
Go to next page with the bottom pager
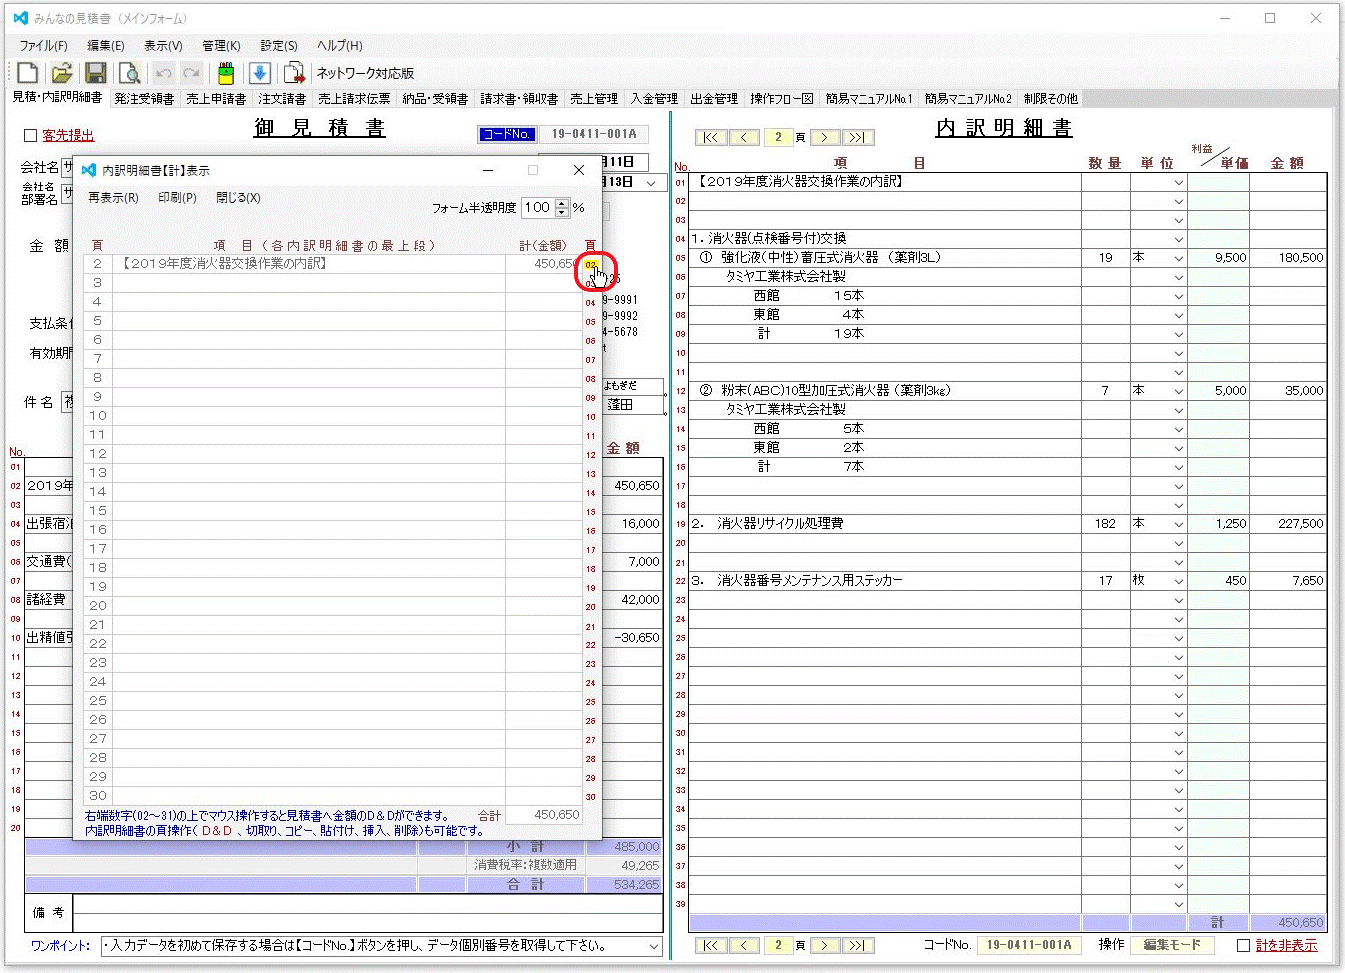pos(824,945)
